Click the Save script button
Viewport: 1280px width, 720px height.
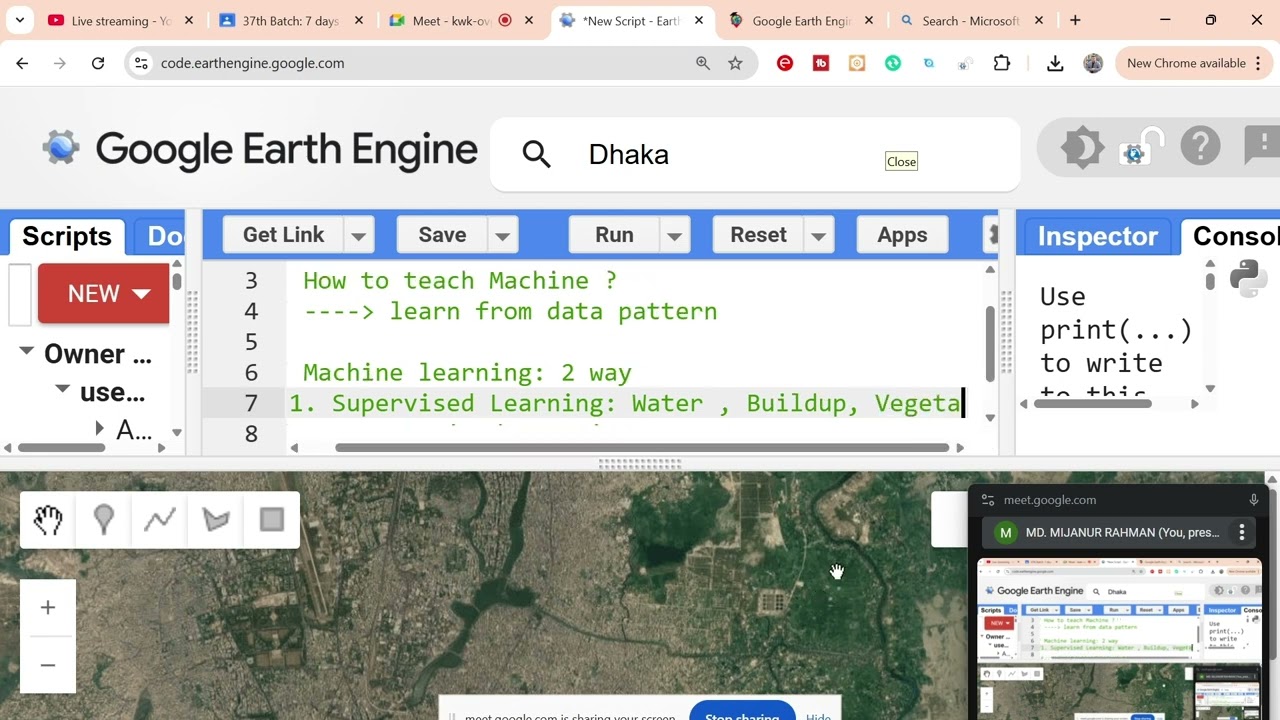point(442,235)
